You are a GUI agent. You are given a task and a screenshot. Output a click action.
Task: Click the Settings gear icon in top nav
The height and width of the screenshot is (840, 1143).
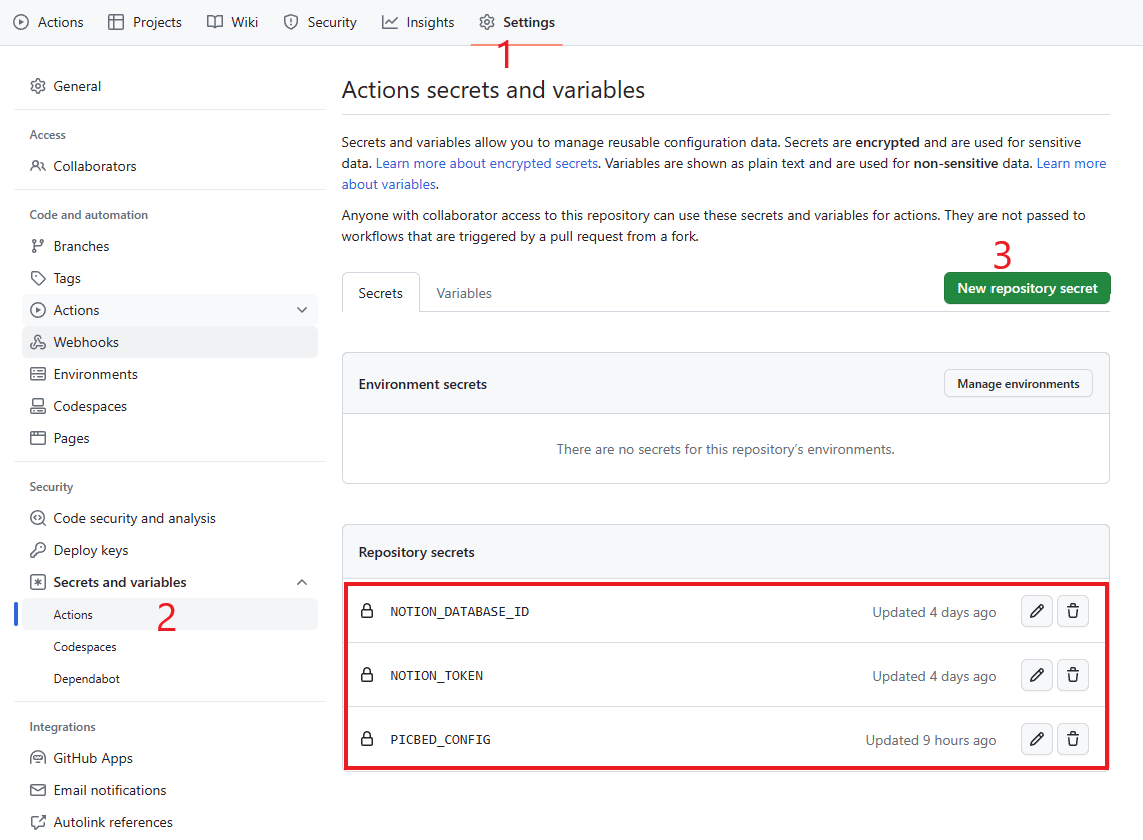(x=487, y=22)
